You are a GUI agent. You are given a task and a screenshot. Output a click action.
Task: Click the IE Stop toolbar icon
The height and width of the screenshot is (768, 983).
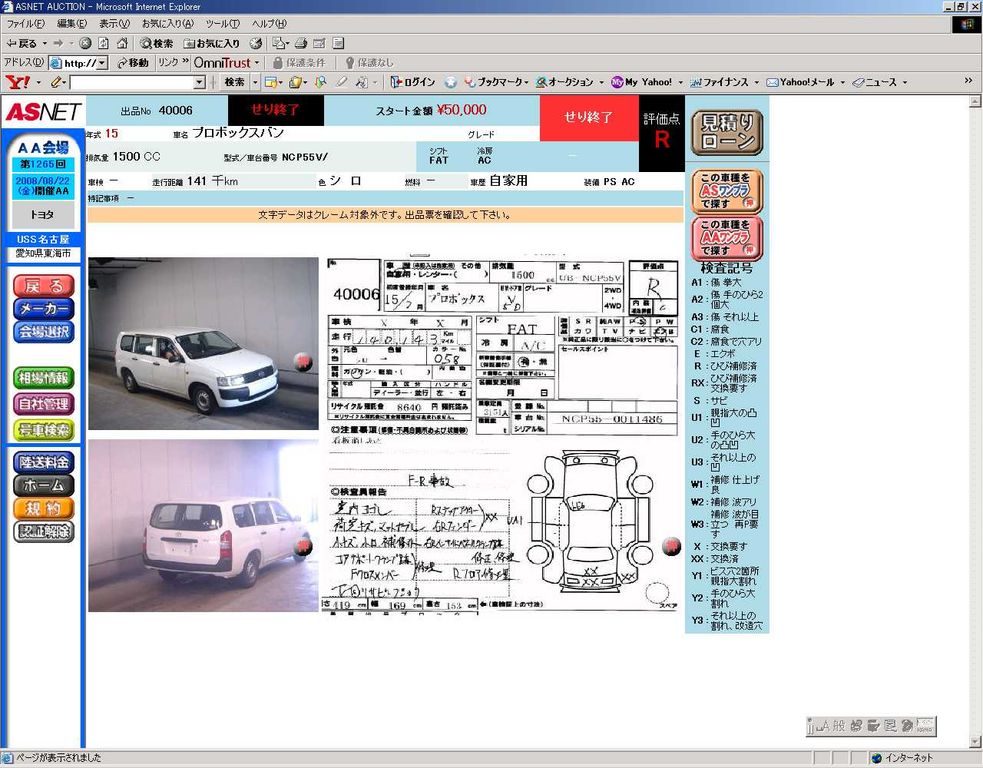[x=85, y=43]
